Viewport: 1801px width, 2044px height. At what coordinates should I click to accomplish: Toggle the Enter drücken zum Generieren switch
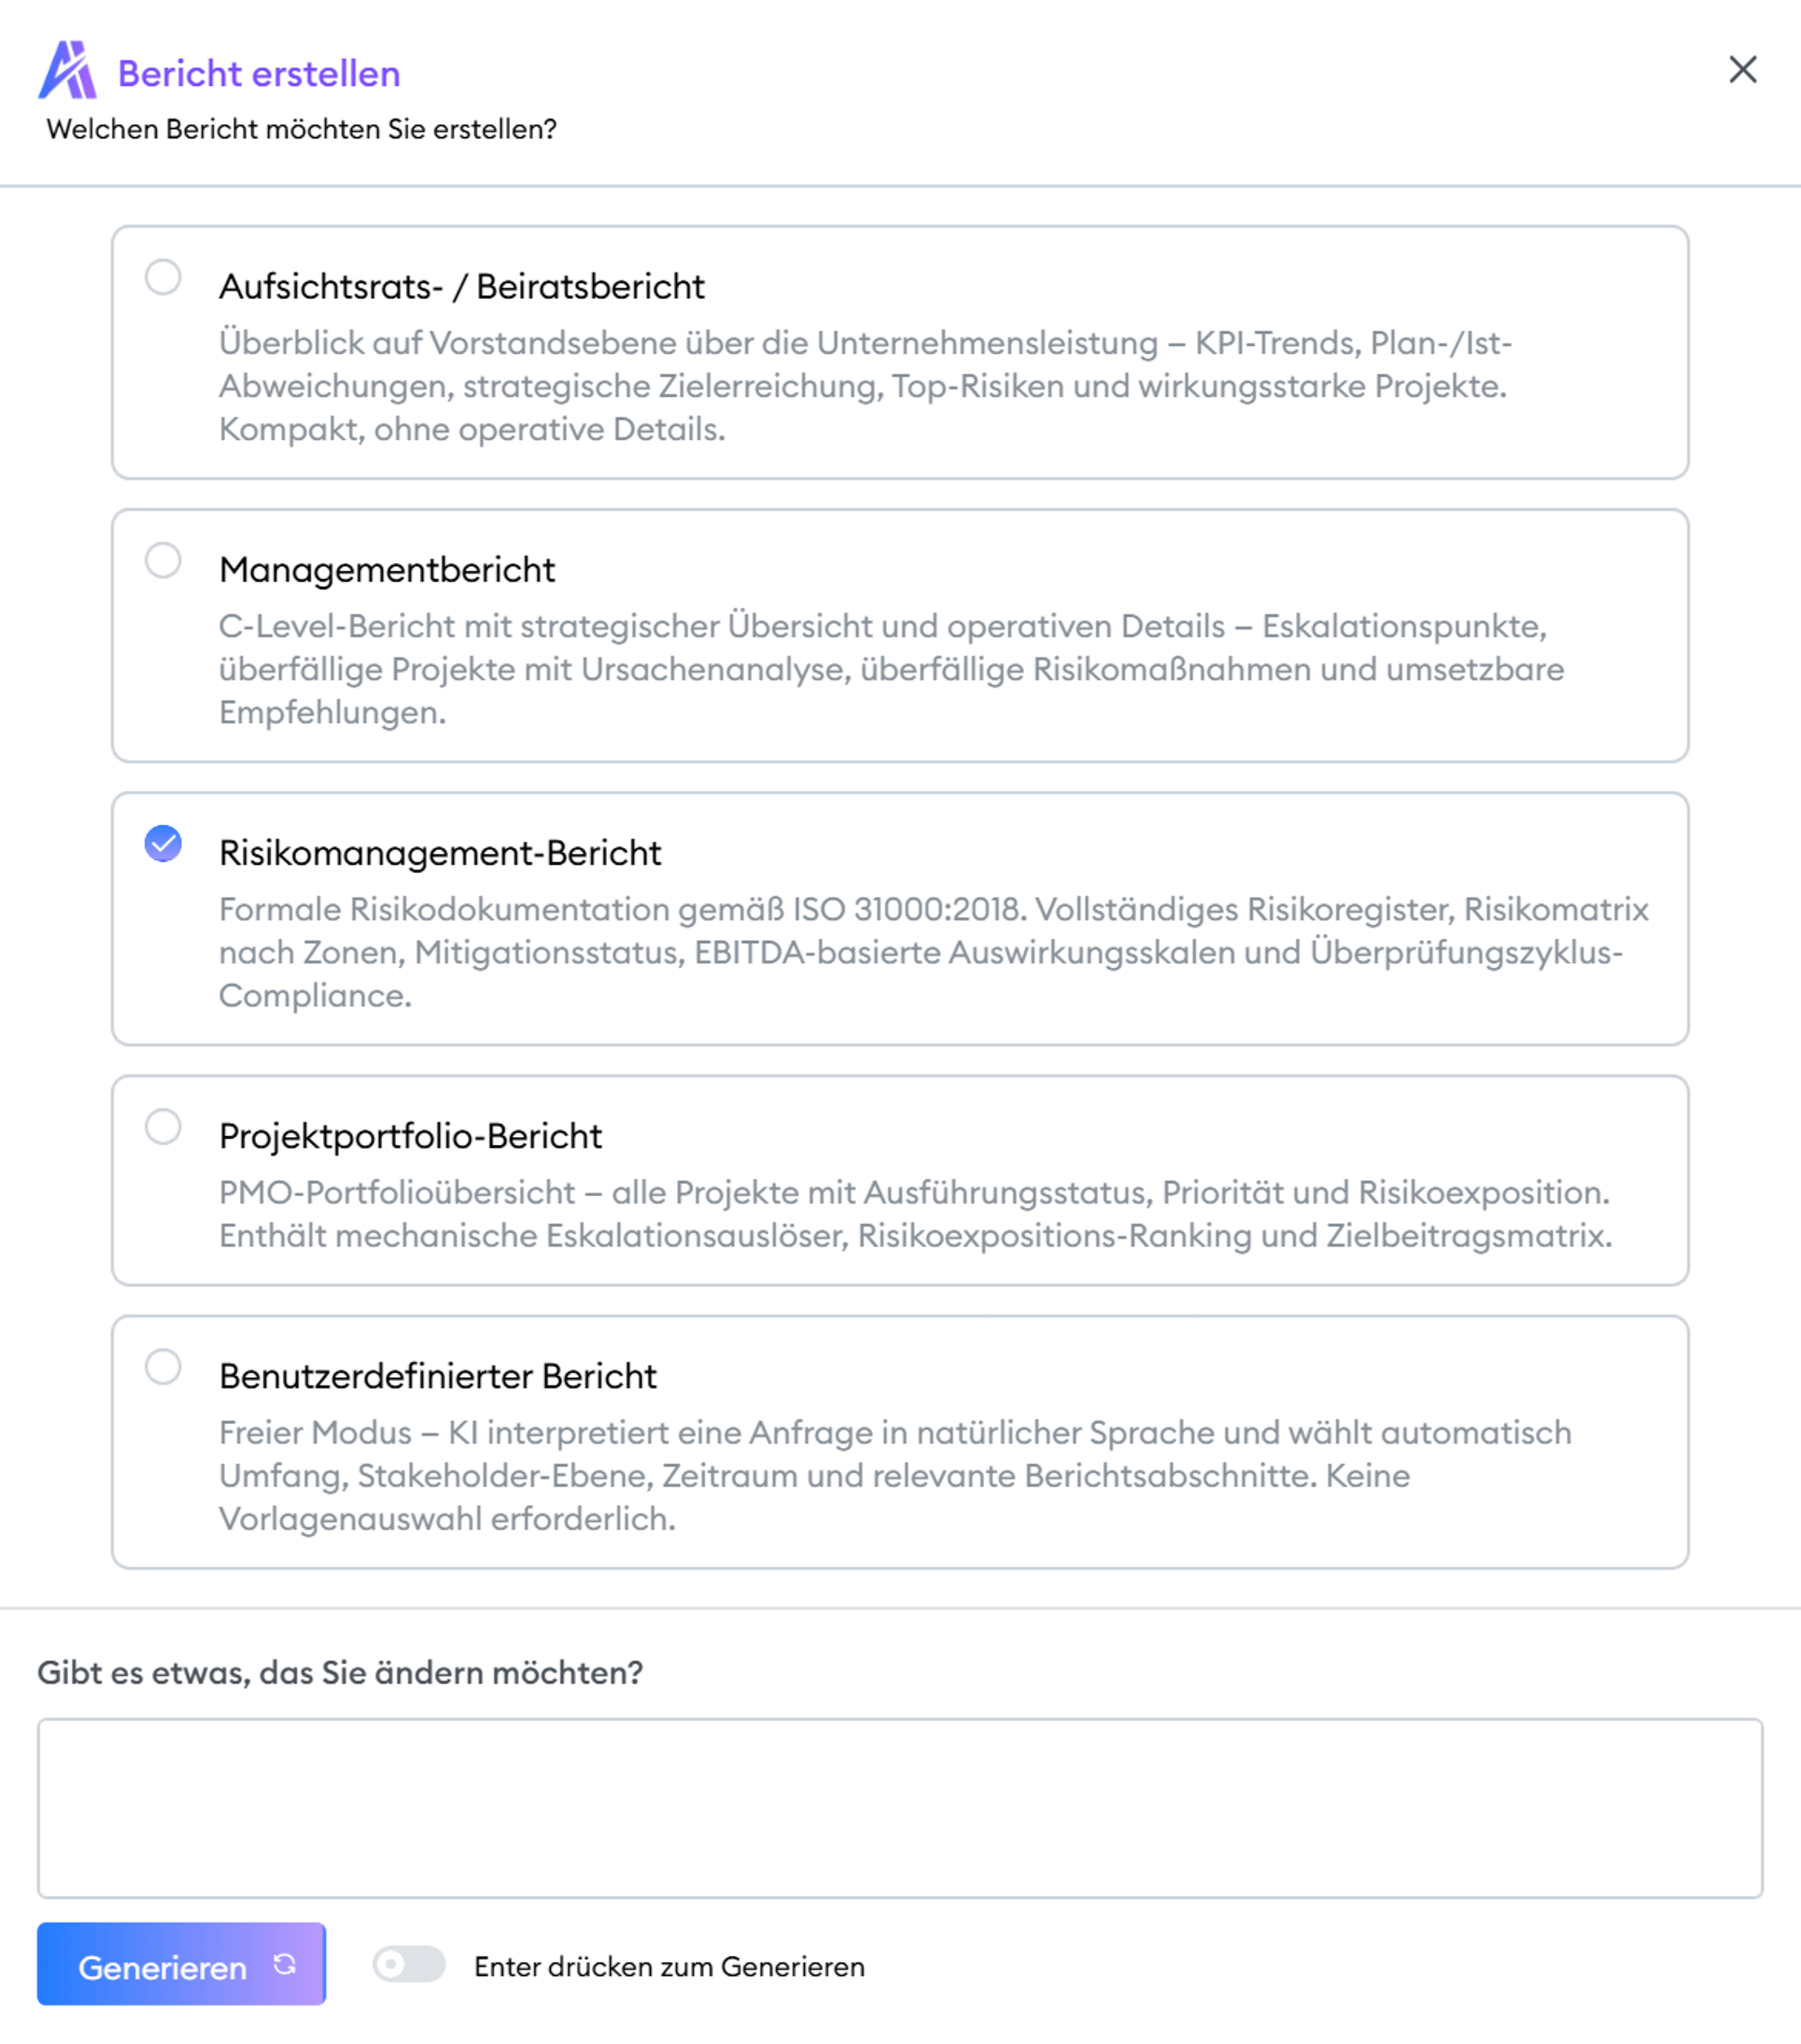click(x=408, y=1964)
